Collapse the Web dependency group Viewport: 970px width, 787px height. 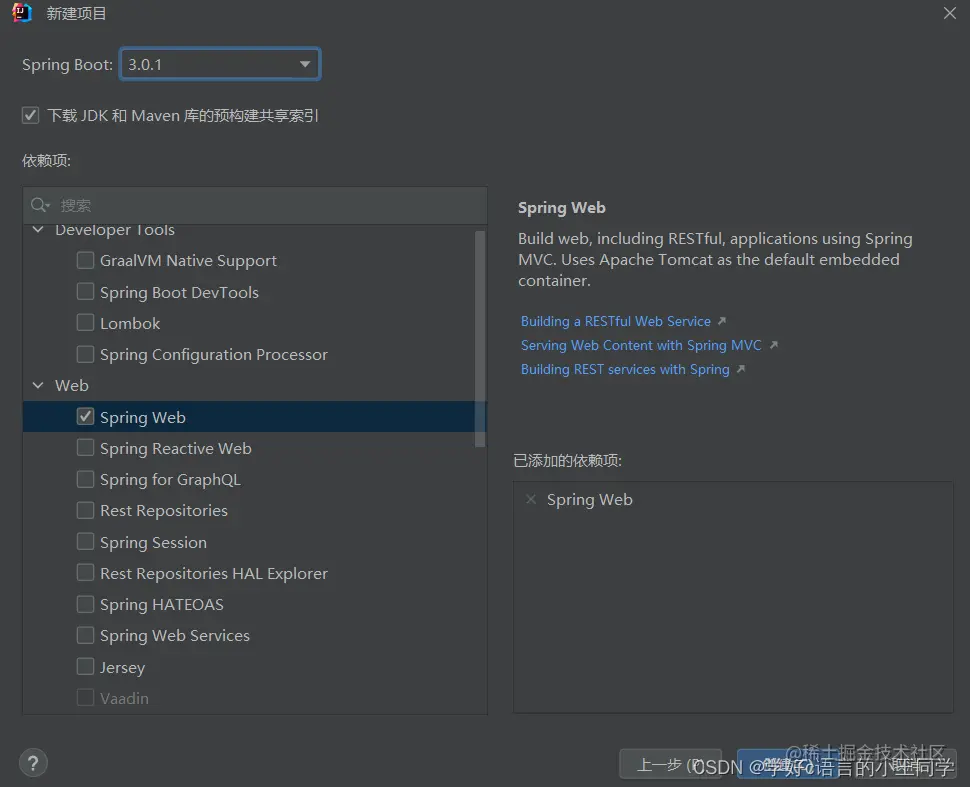tap(38, 385)
